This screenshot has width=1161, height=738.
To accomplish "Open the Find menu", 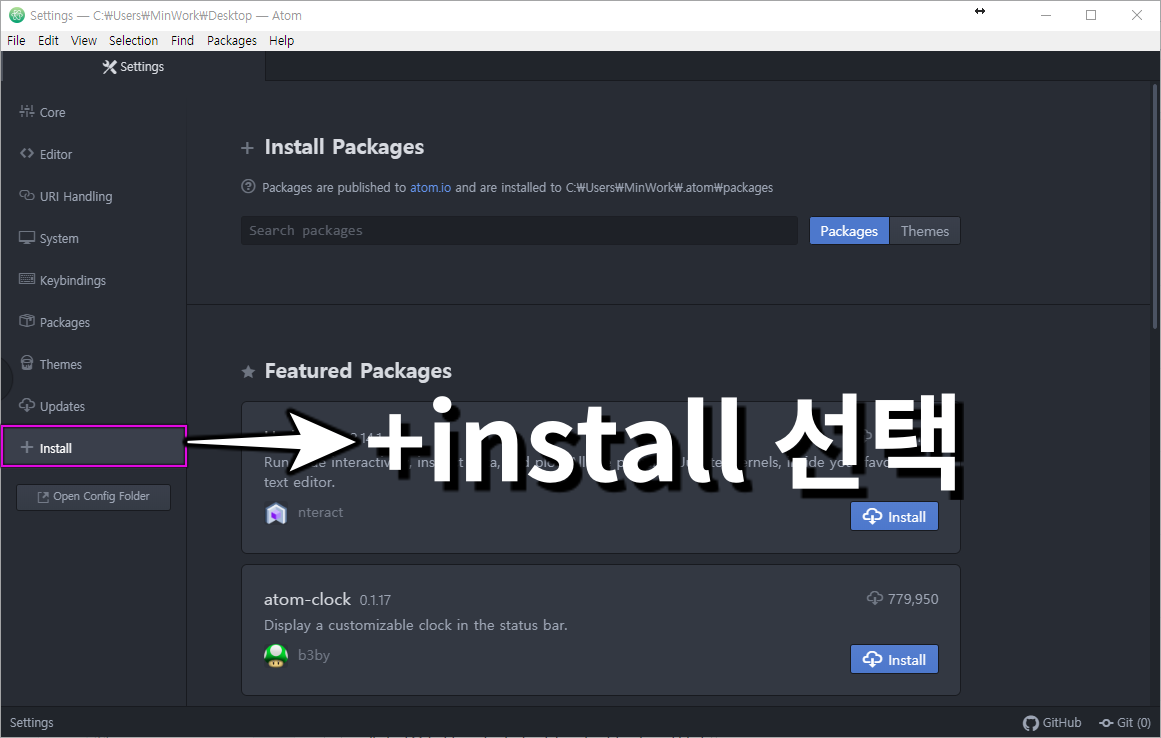I will point(182,41).
